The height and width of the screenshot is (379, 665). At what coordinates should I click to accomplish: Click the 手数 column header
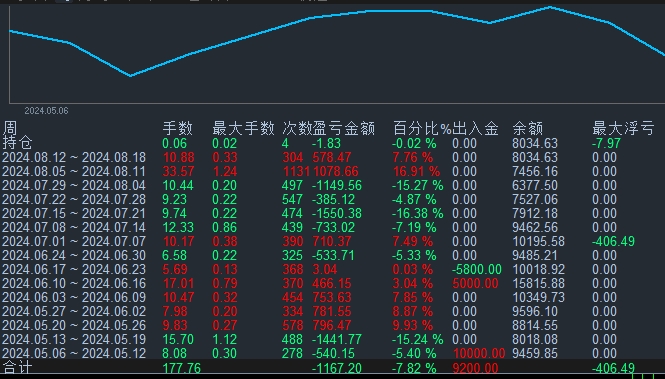178,128
